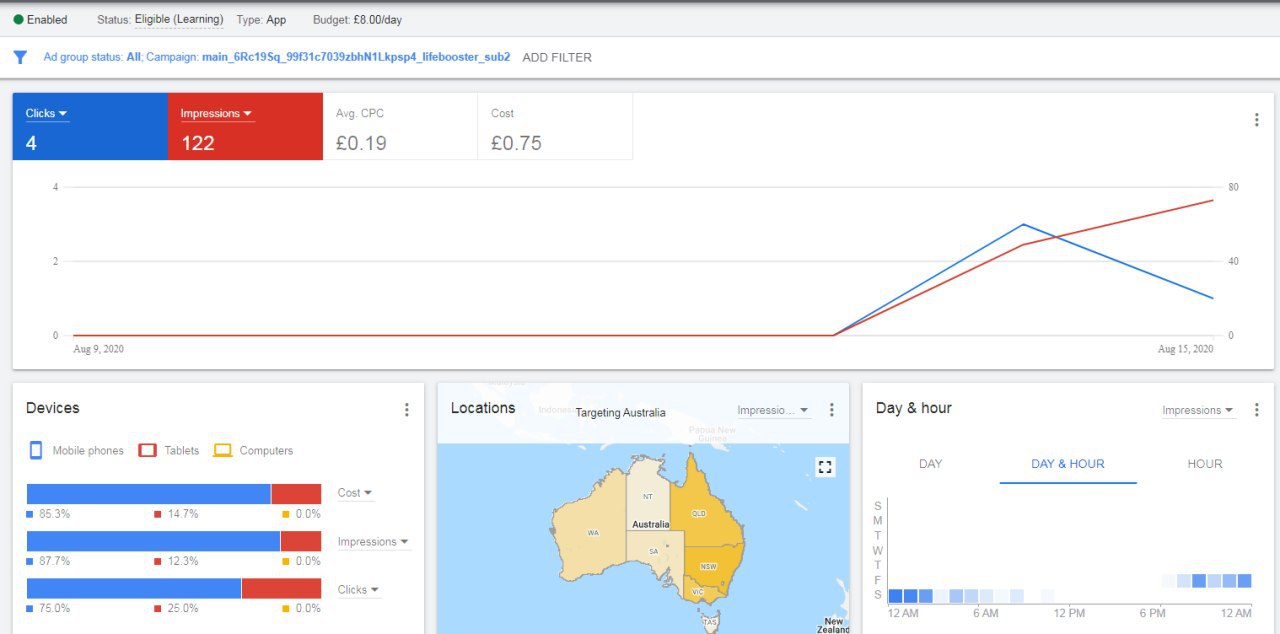
Task: Click the Northern Territory (NT) map region
Action: [x=647, y=495]
